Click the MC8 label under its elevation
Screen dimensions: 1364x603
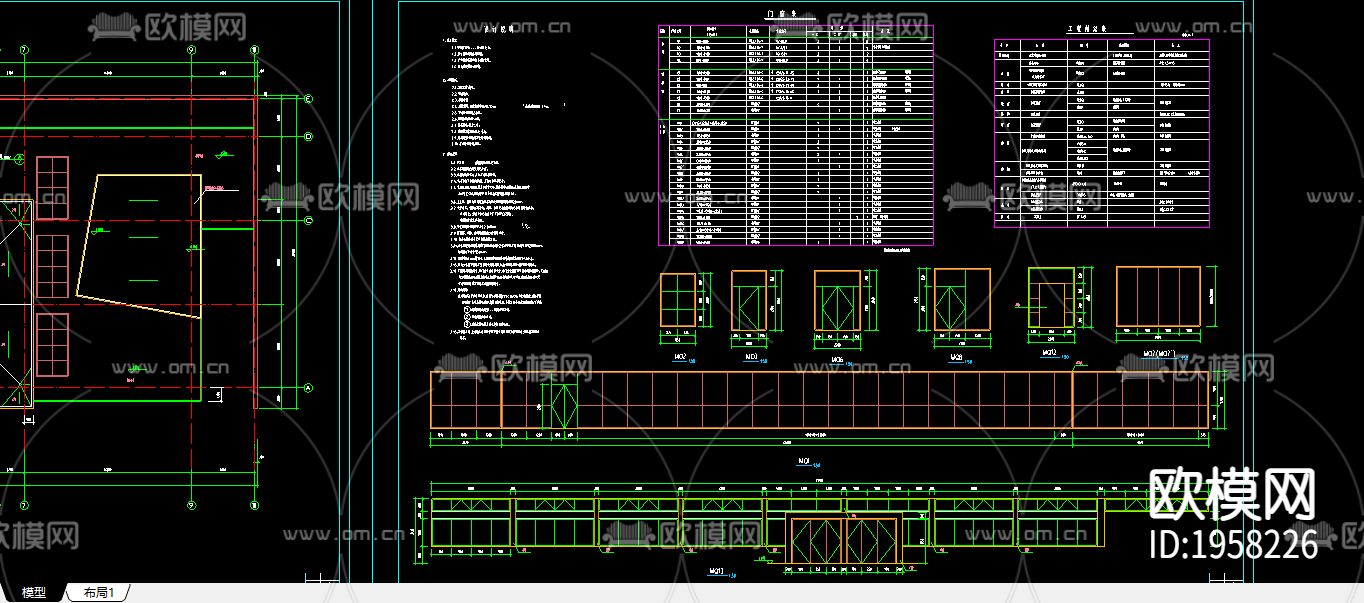[x=955, y=357]
